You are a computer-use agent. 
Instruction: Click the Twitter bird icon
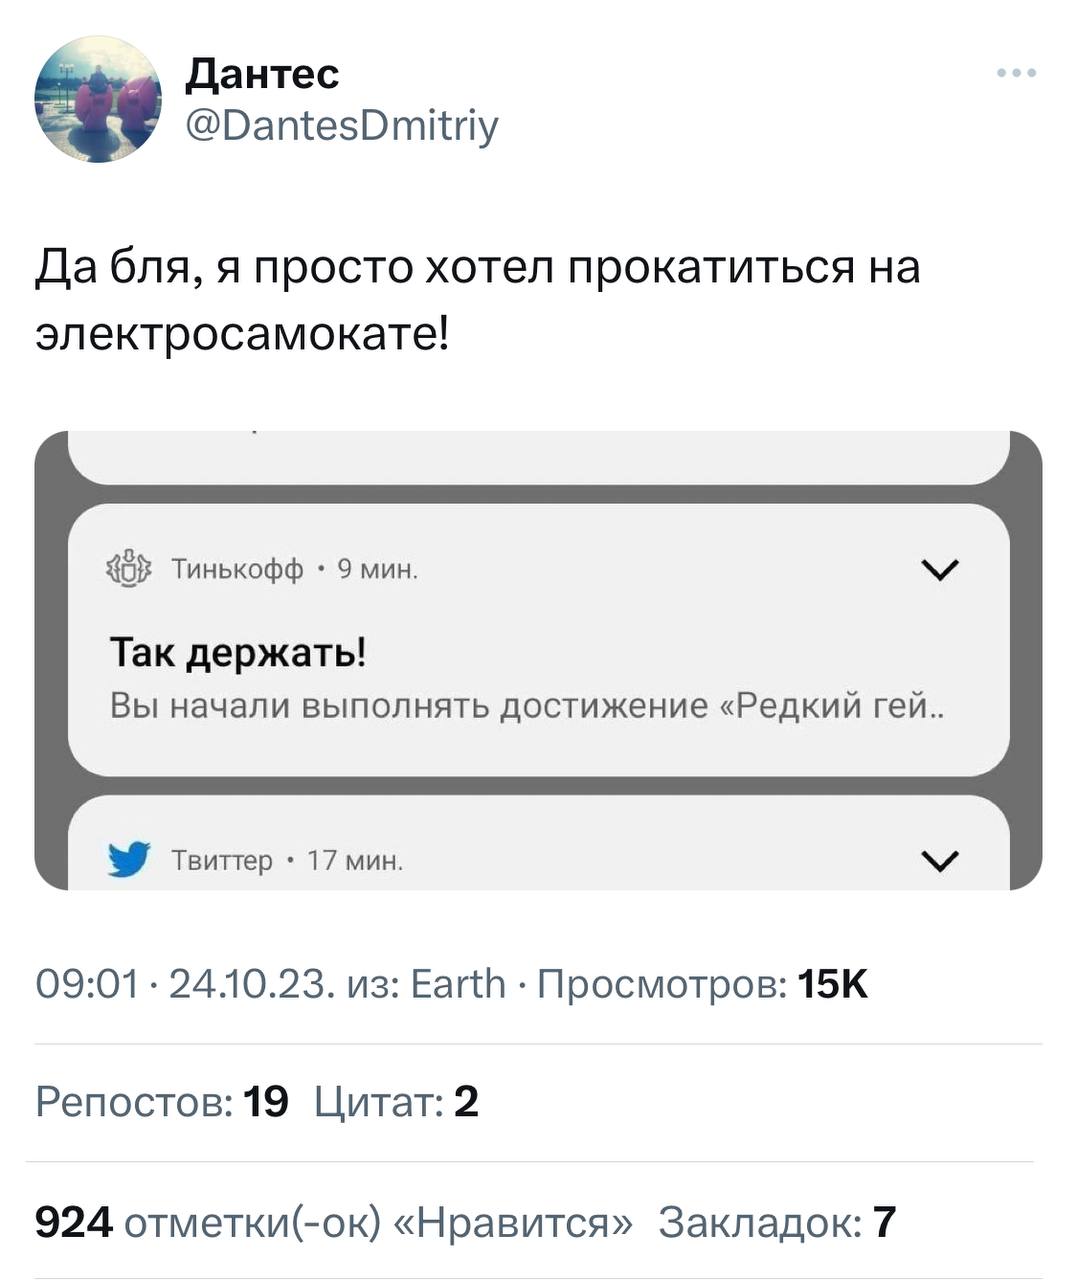coord(129,859)
